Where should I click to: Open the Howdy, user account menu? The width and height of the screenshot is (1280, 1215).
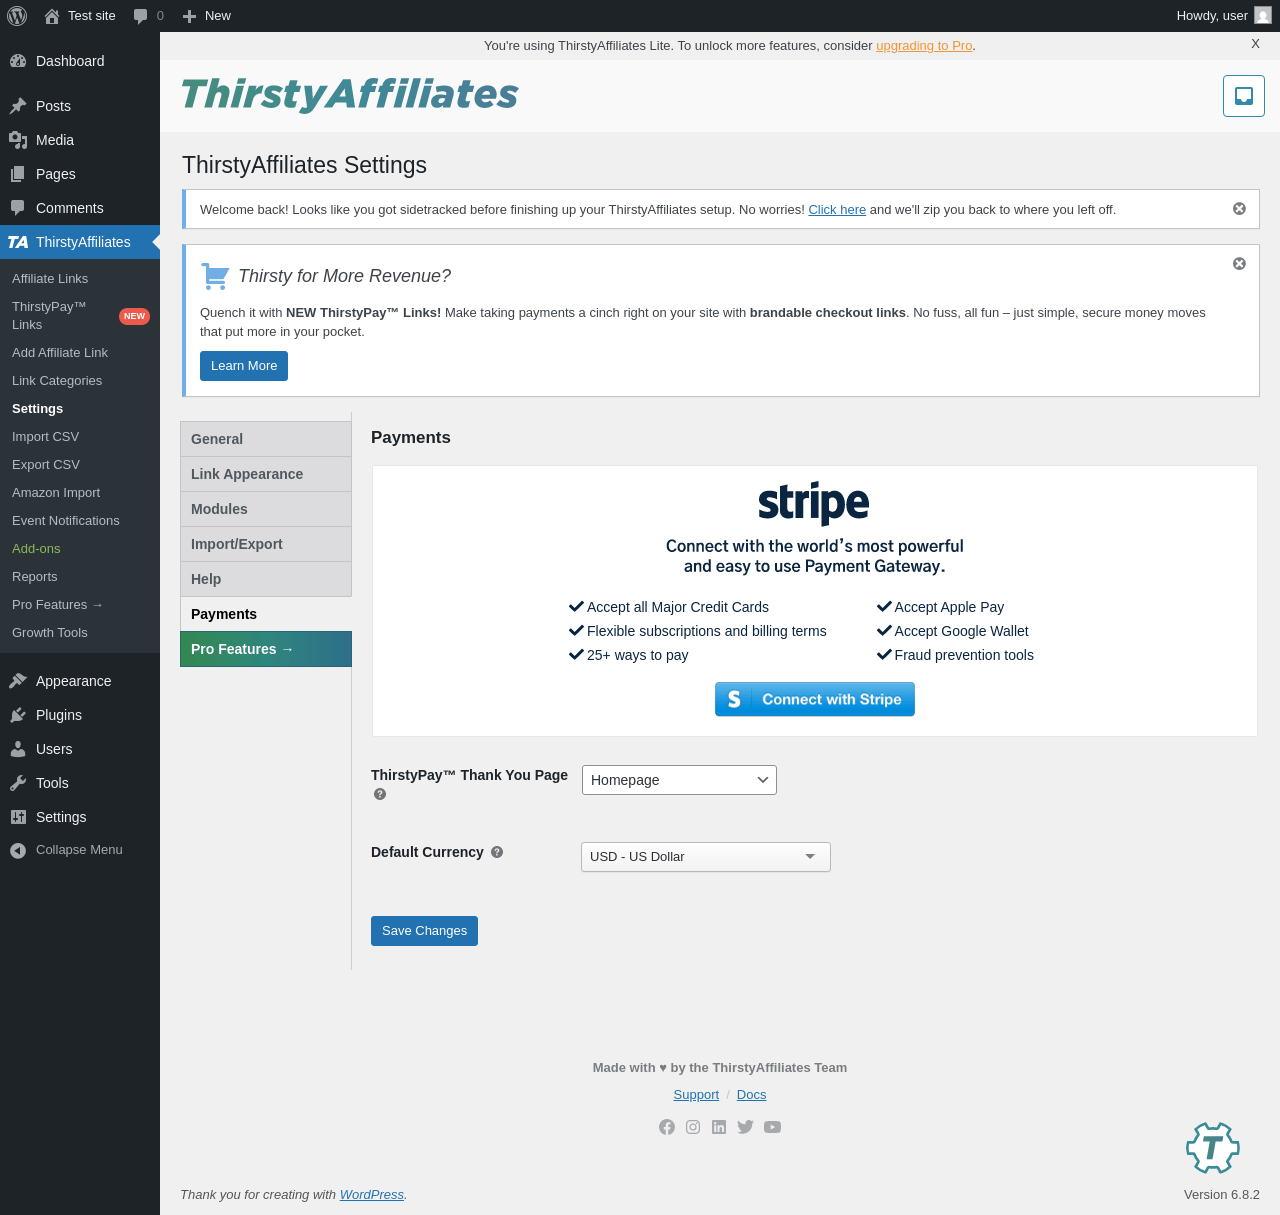point(1223,16)
